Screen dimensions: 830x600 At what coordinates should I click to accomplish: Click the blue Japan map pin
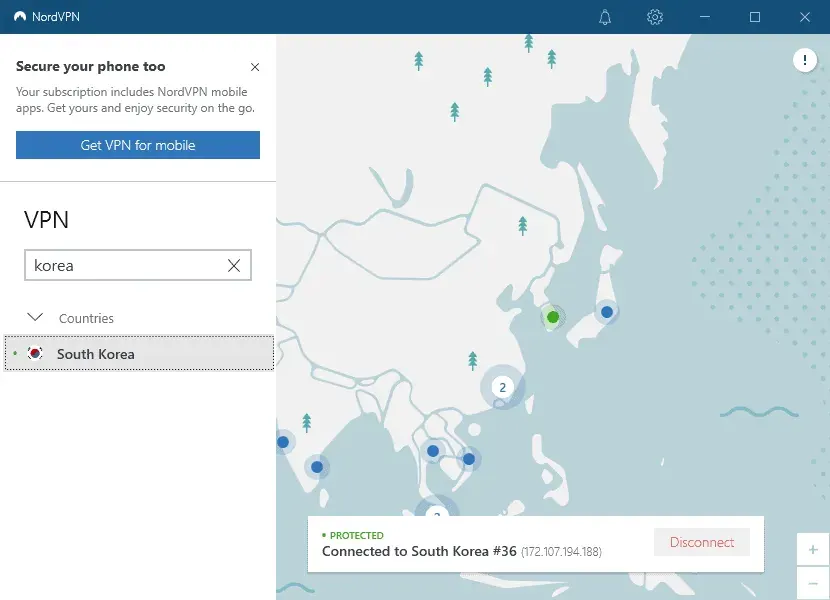[607, 312]
